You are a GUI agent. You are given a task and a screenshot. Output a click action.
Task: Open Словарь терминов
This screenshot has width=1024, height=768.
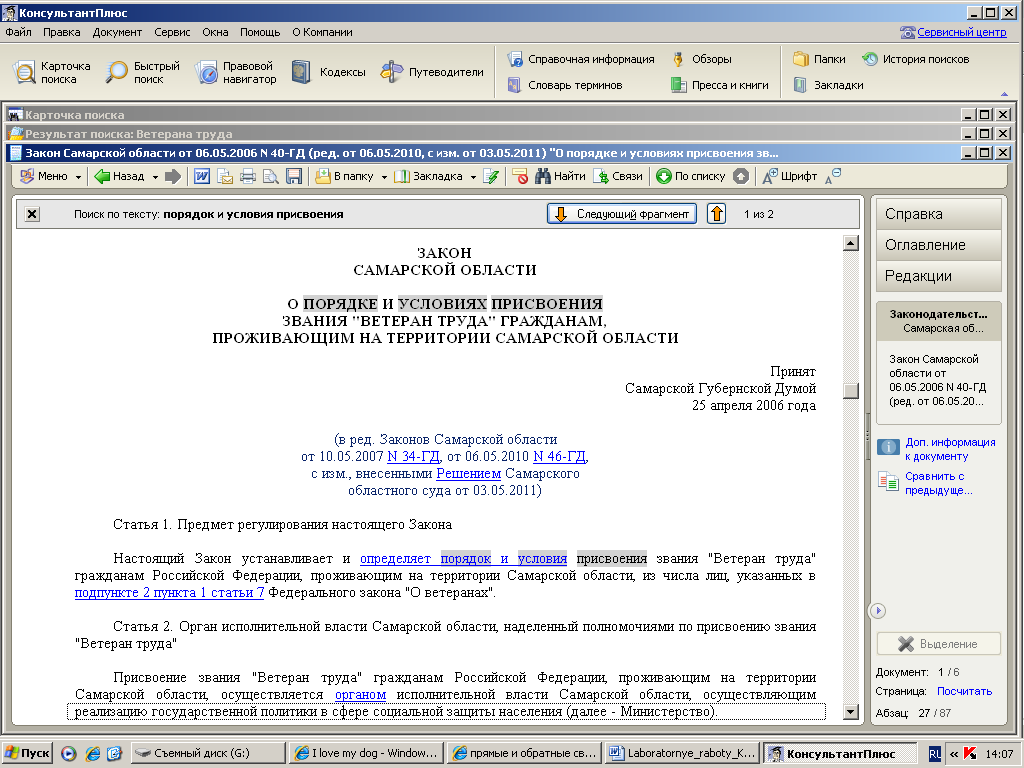[565, 85]
